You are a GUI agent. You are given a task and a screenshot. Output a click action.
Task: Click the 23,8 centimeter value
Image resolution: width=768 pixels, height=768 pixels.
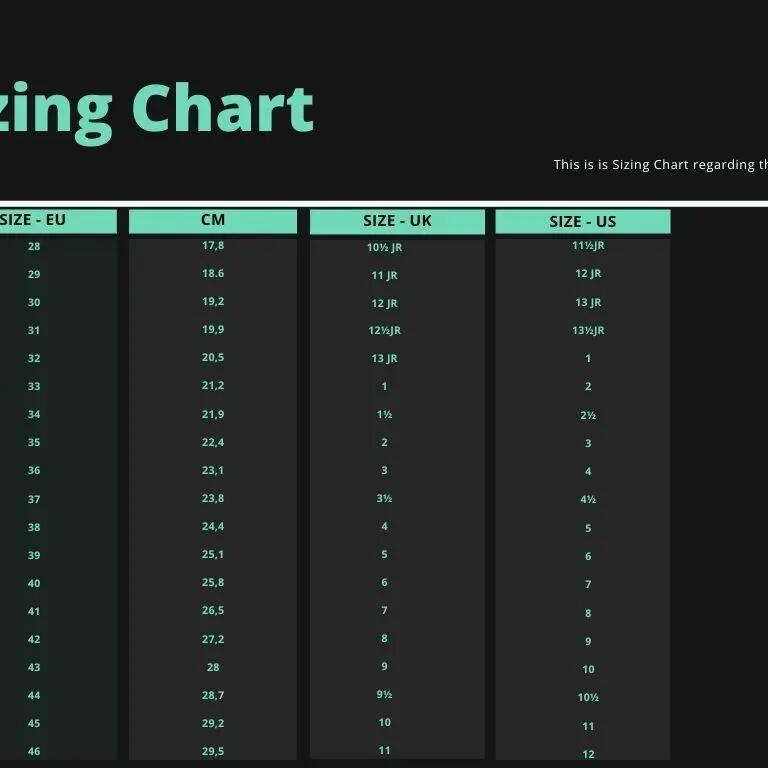[213, 498]
